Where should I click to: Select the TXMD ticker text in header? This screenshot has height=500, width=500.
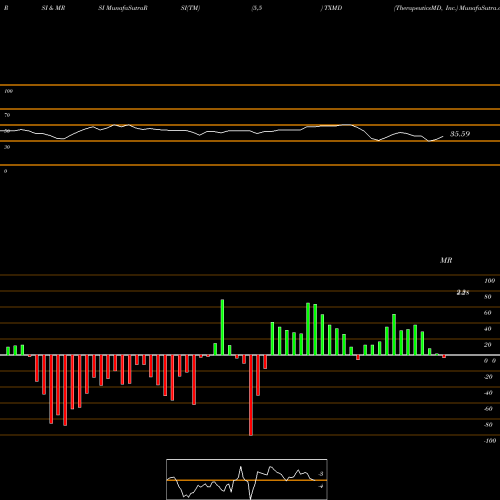click(333, 8)
